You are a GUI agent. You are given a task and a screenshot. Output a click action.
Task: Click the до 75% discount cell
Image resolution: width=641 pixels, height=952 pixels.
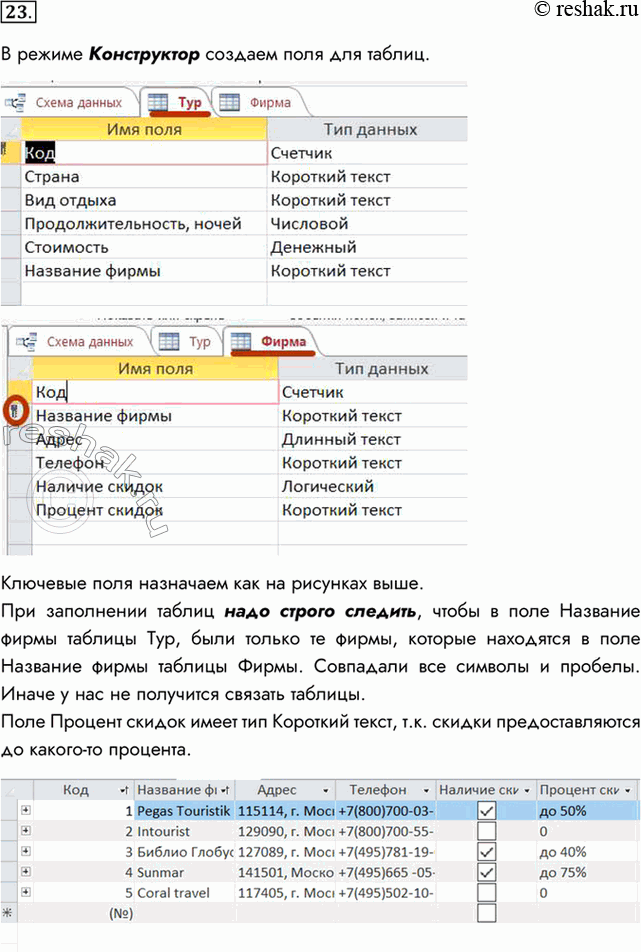coord(588,872)
